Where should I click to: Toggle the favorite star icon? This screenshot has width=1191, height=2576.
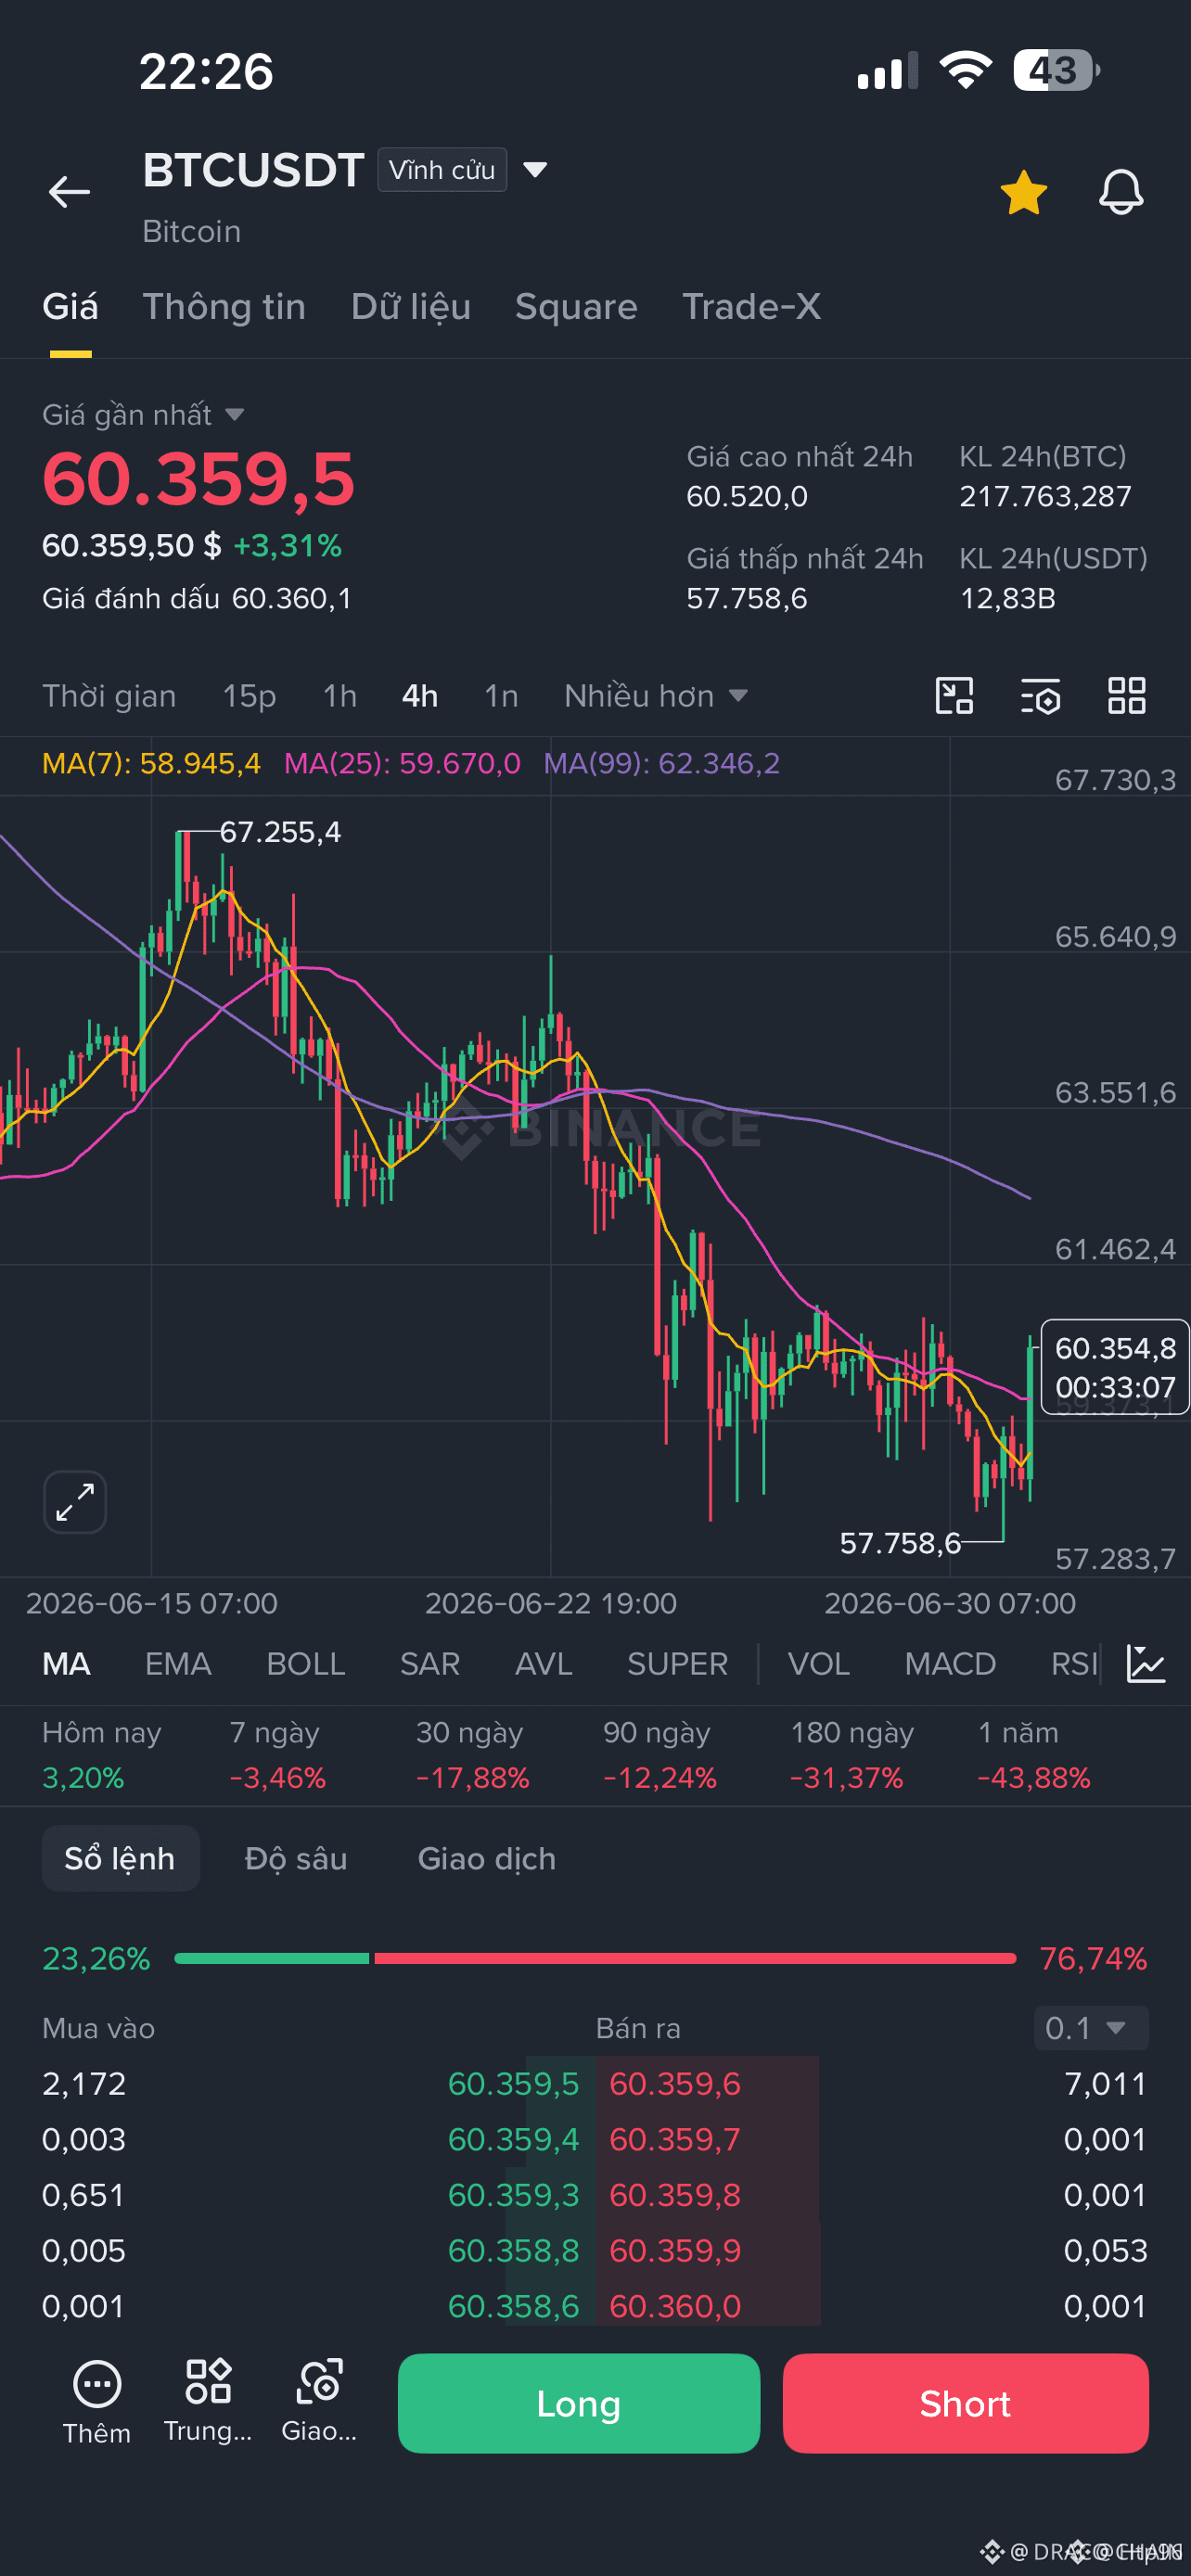pyautogui.click(x=1023, y=192)
